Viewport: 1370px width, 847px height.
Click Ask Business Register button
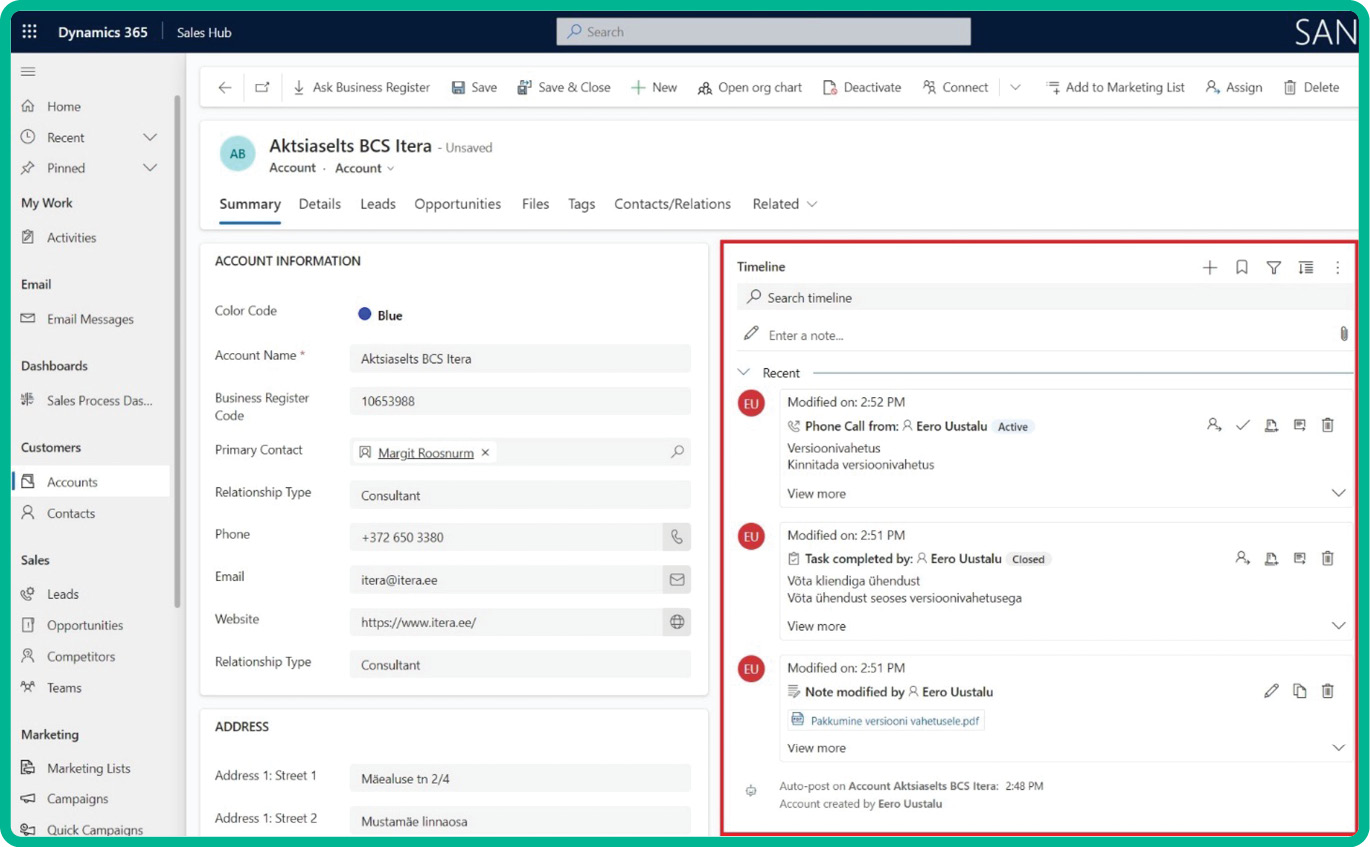tap(361, 88)
